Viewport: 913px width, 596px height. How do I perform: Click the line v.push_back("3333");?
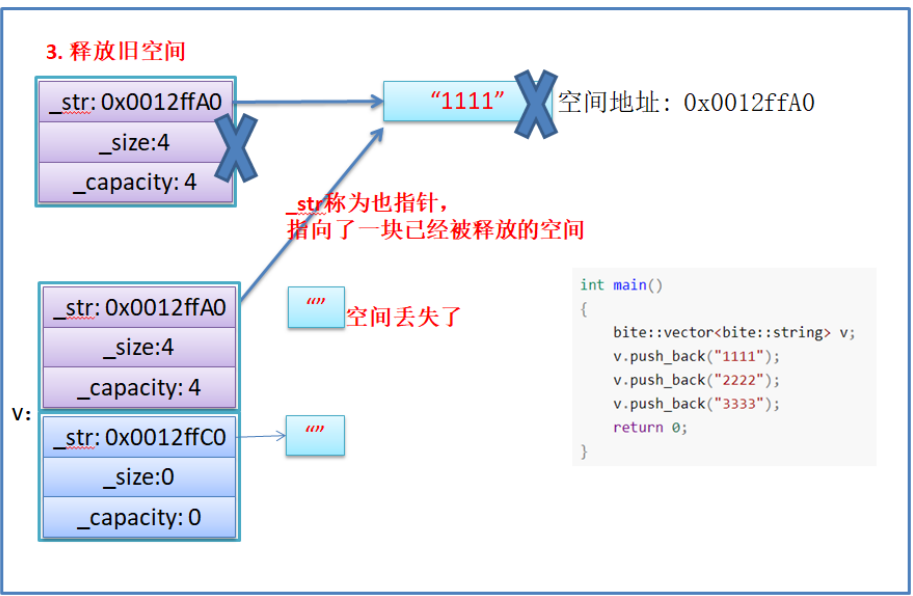tap(696, 404)
